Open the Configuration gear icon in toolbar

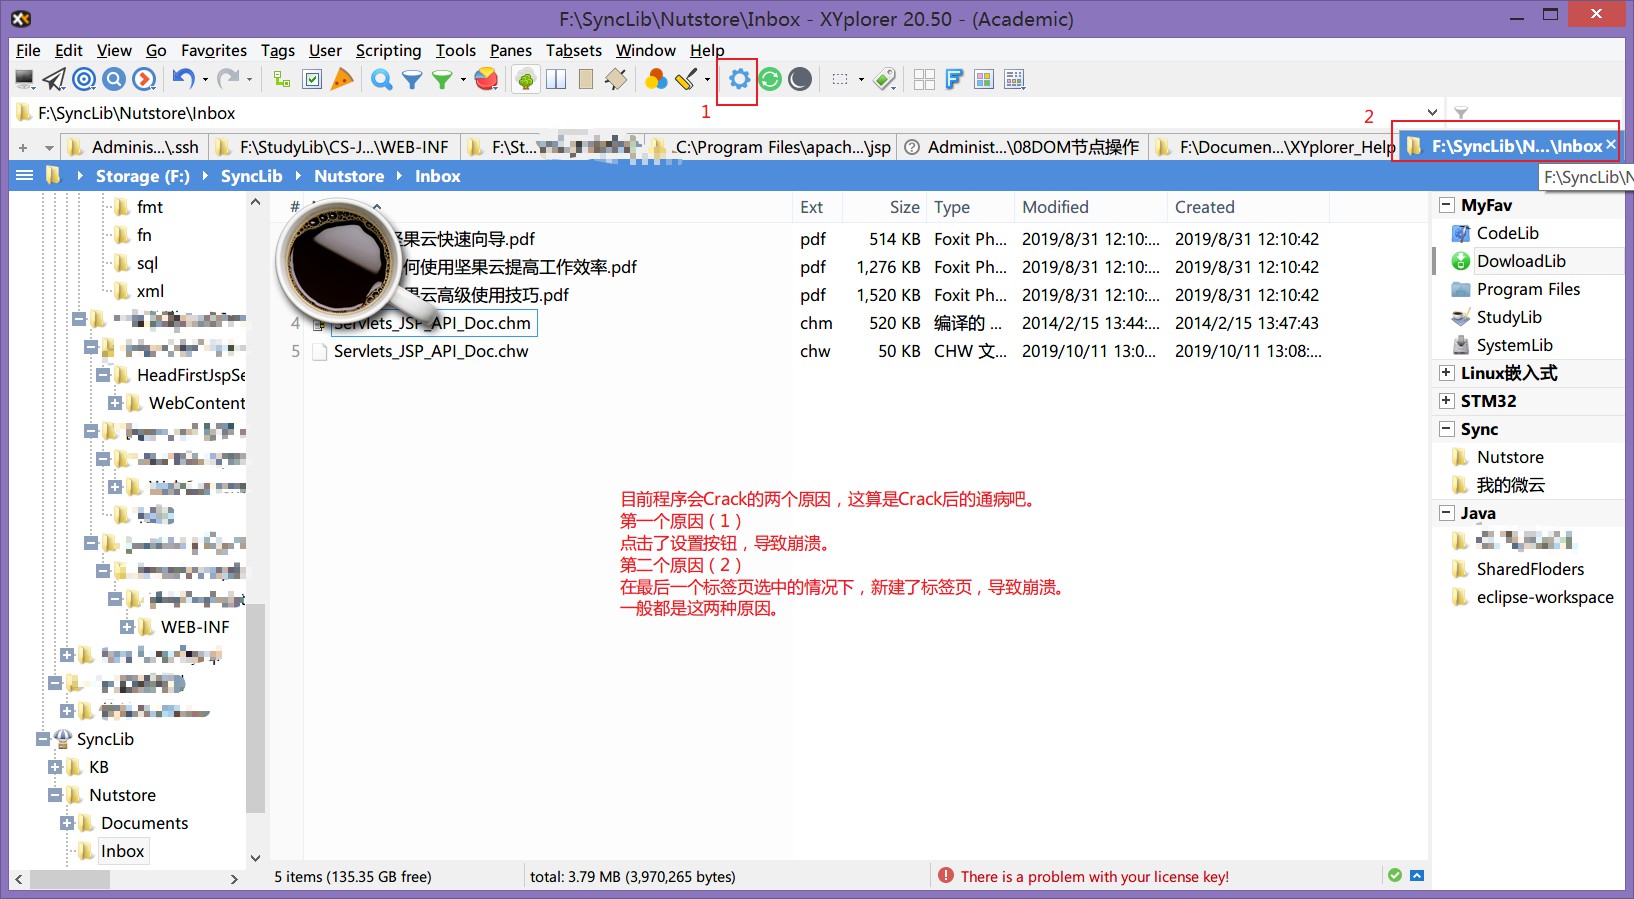point(738,79)
